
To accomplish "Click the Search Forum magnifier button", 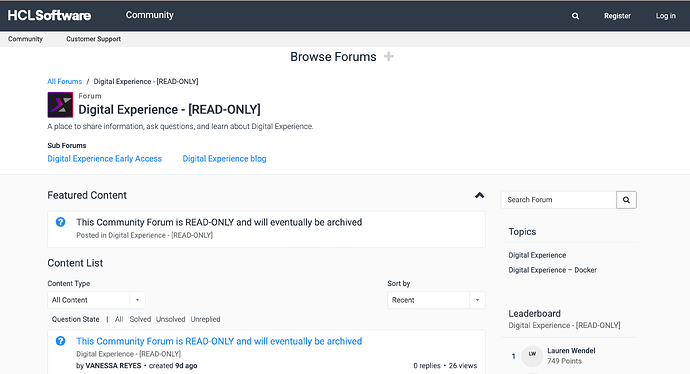I will click(x=626, y=200).
